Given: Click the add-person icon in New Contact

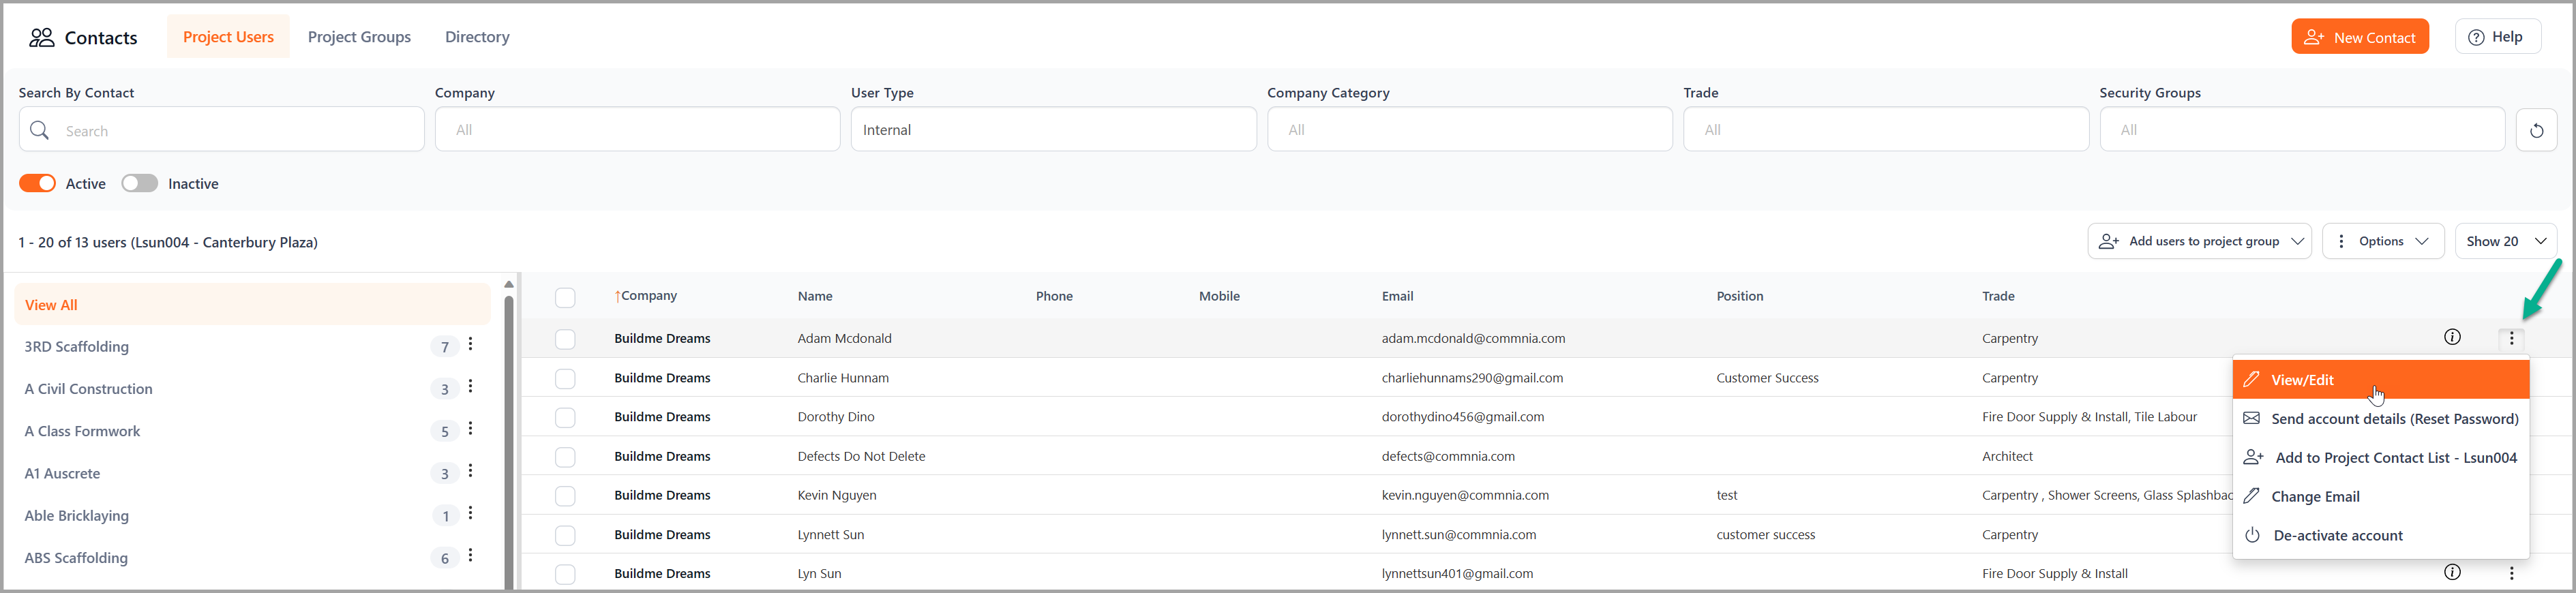Looking at the screenshot, I should click(x=2313, y=37).
